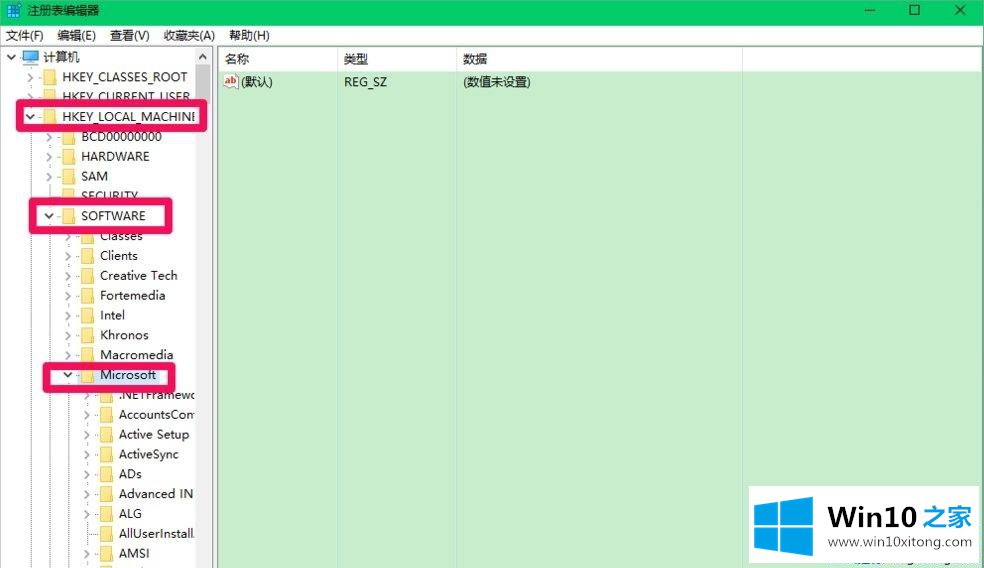The height and width of the screenshot is (568, 984).
Task: Click the Intel folder icon
Action: (x=87, y=315)
